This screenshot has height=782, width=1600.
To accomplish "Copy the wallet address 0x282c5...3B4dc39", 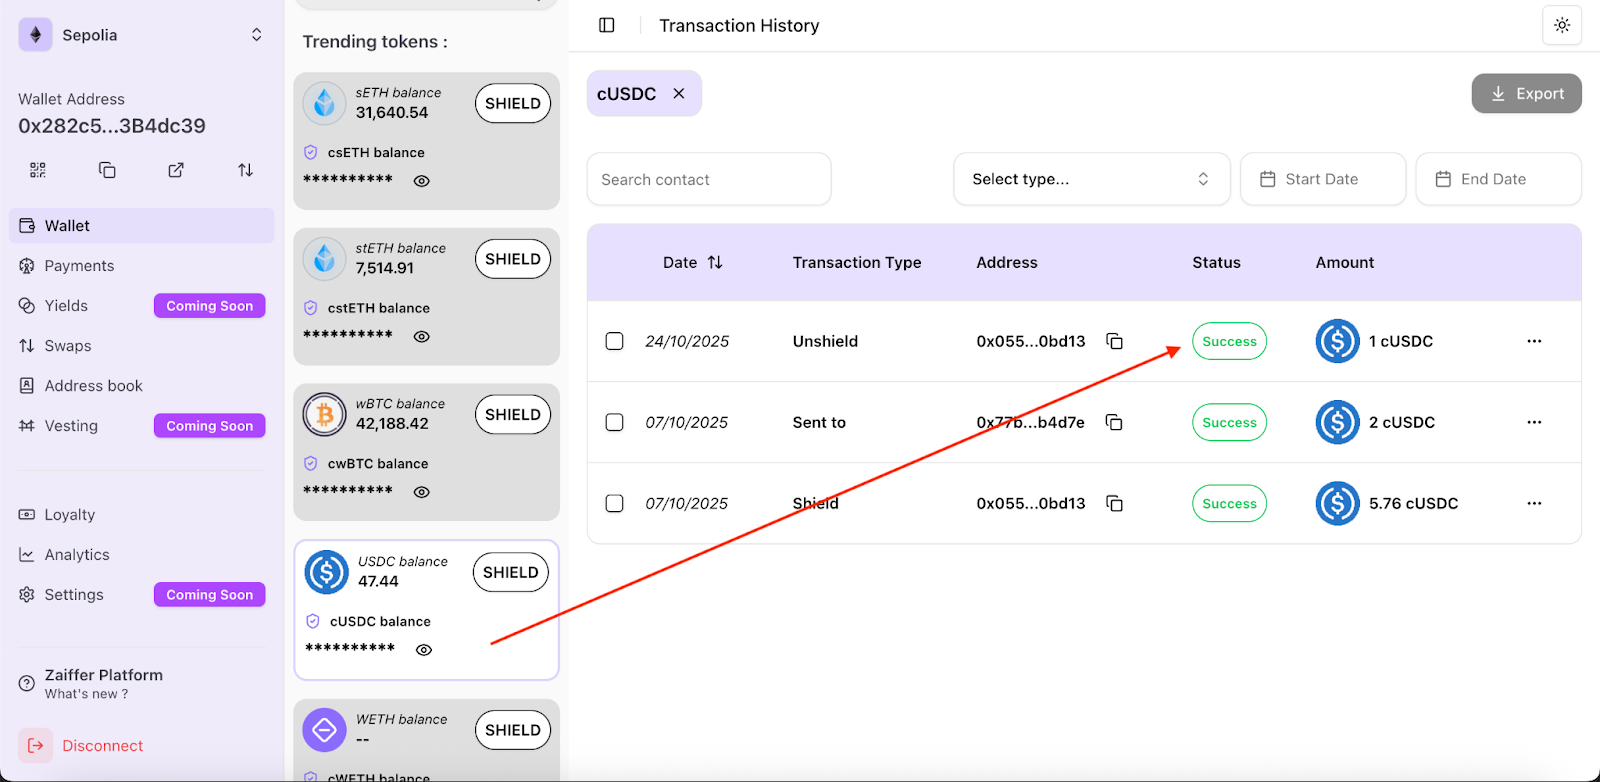I will point(107,170).
